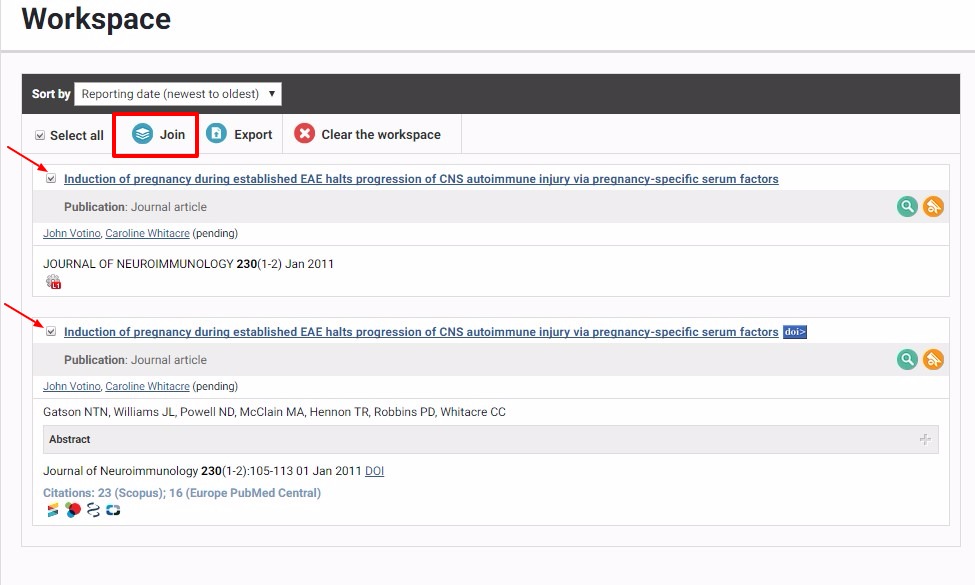Click the gear icon with red badge
This screenshot has width=975, height=585.
tap(53, 282)
